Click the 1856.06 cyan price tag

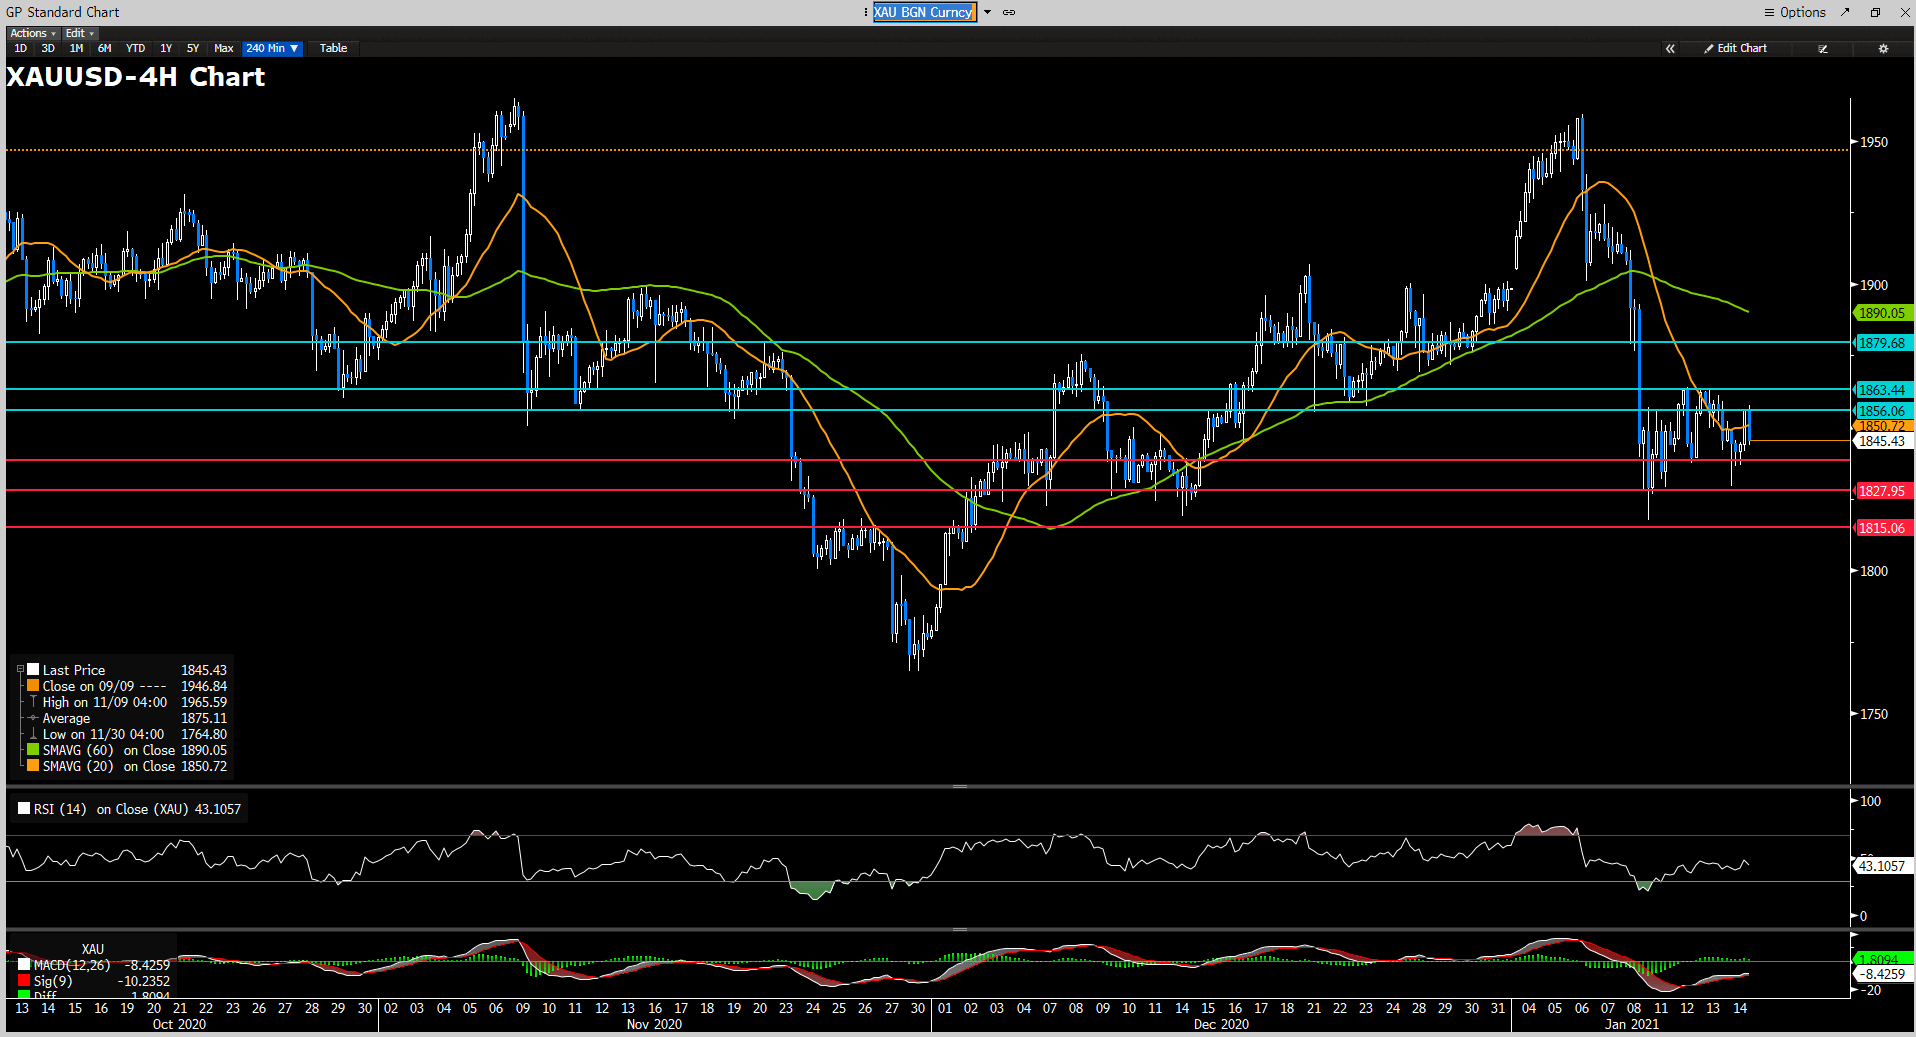point(1884,411)
